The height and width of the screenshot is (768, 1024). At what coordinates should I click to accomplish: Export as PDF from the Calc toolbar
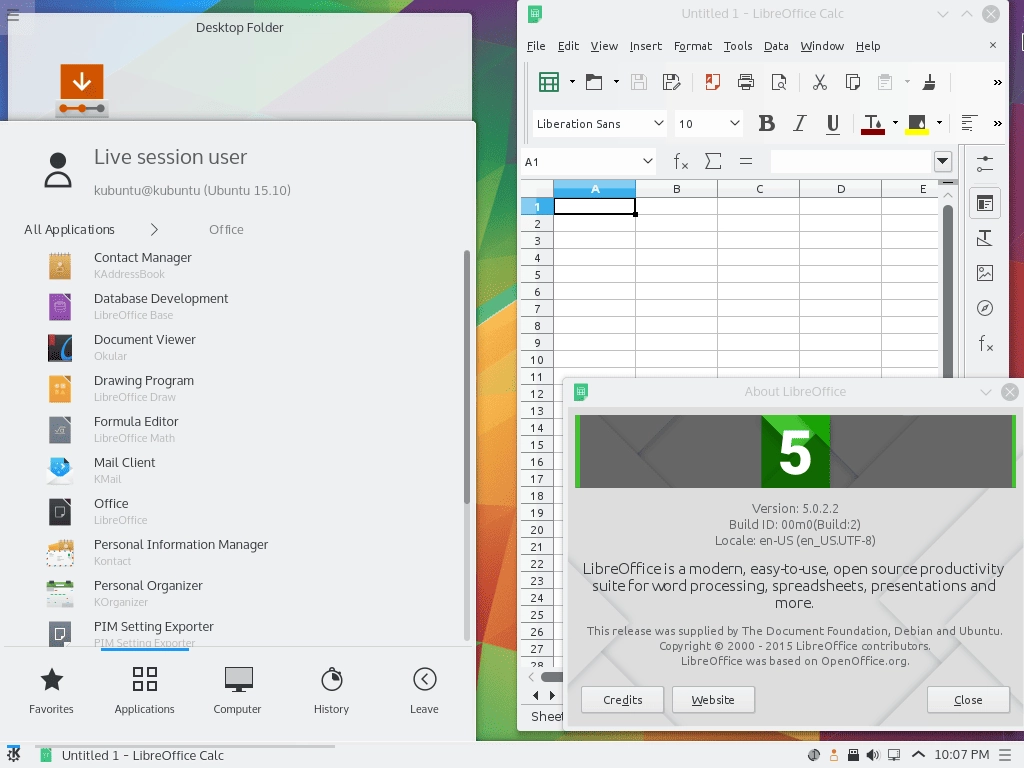pos(712,82)
